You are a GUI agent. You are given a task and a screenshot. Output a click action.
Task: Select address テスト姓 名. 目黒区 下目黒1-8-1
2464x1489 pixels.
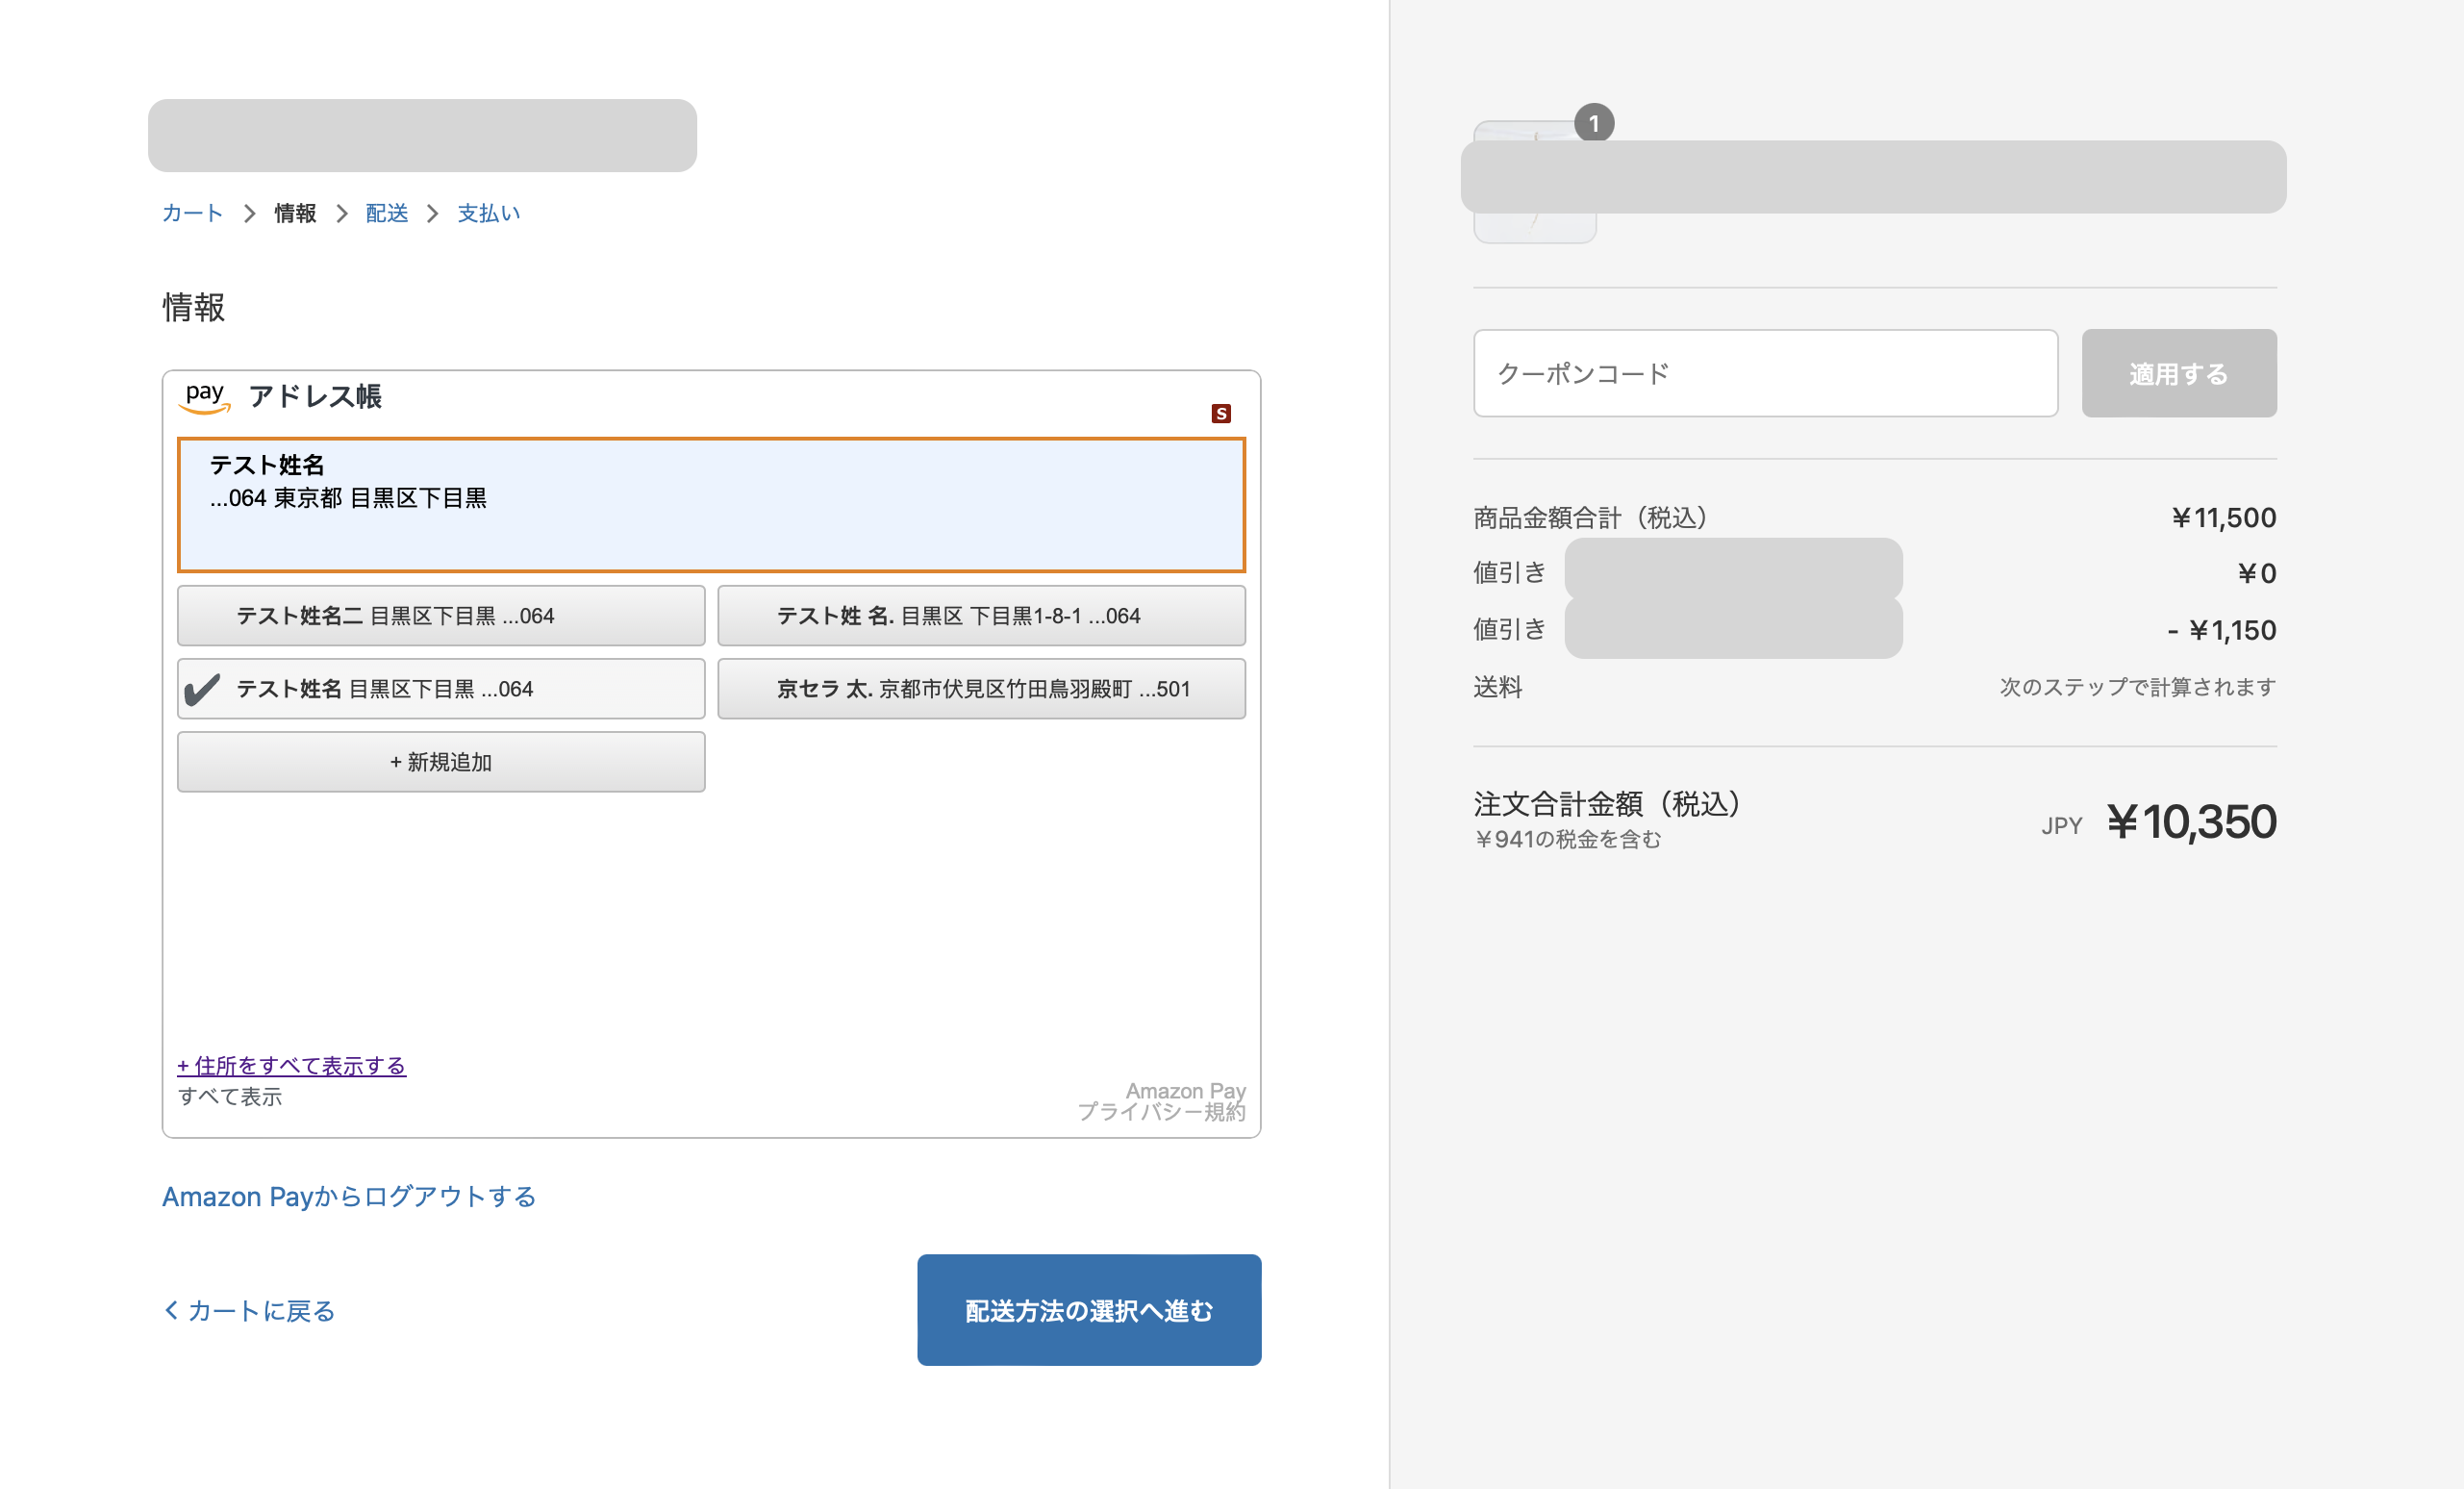click(981, 616)
